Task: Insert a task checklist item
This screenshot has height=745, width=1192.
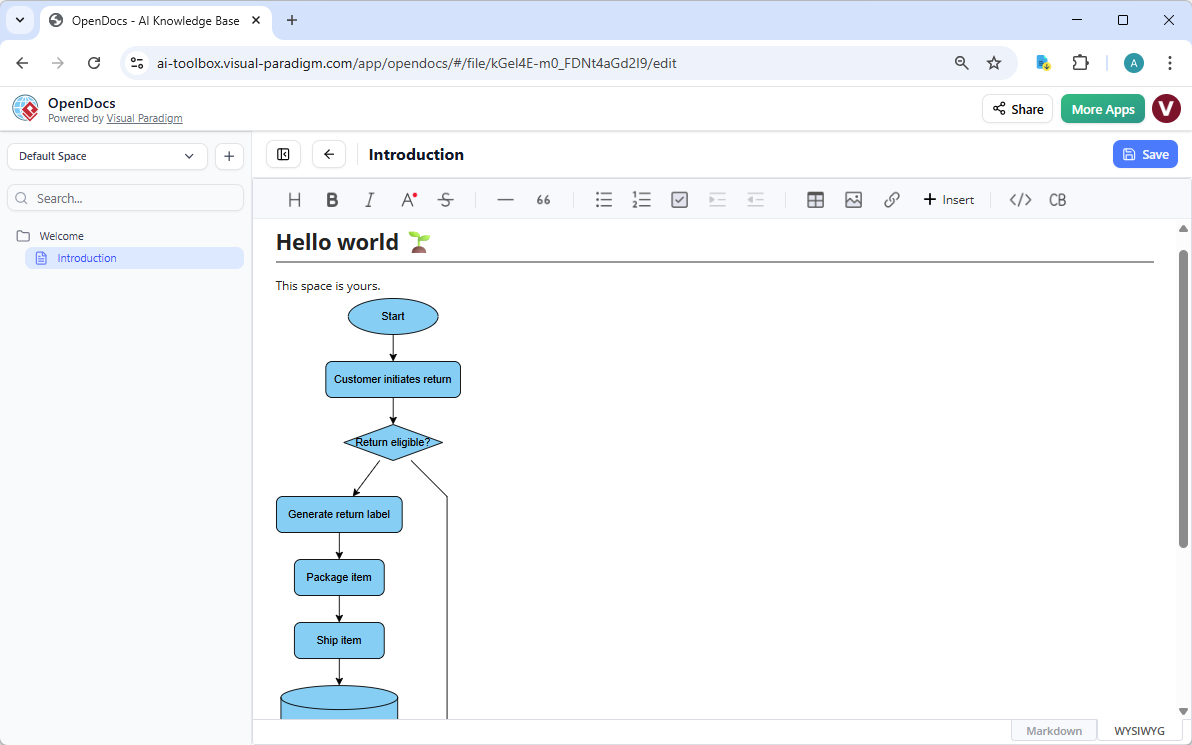Action: (x=679, y=199)
